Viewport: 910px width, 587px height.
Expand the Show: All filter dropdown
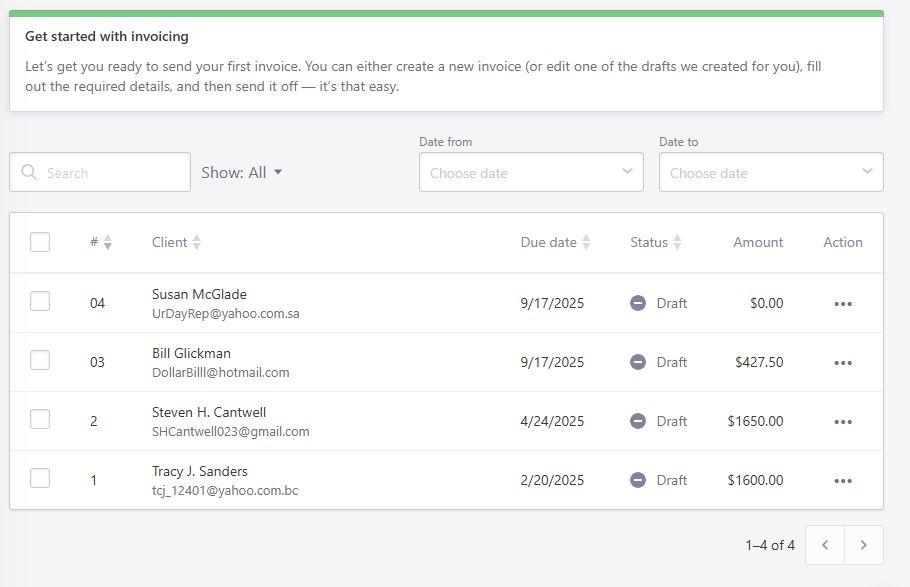click(242, 172)
